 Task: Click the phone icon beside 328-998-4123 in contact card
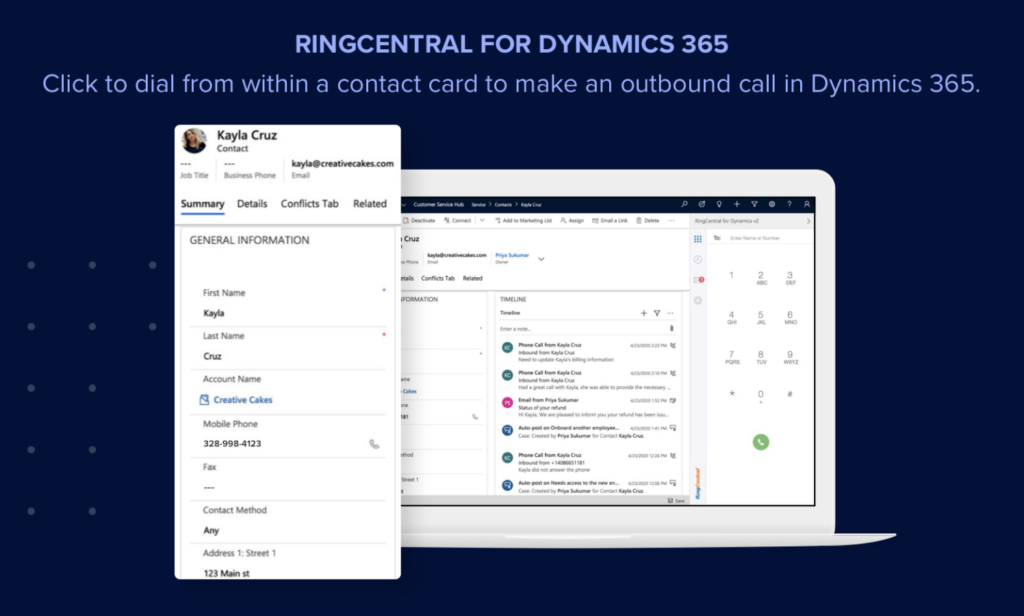pyautogui.click(x=374, y=443)
